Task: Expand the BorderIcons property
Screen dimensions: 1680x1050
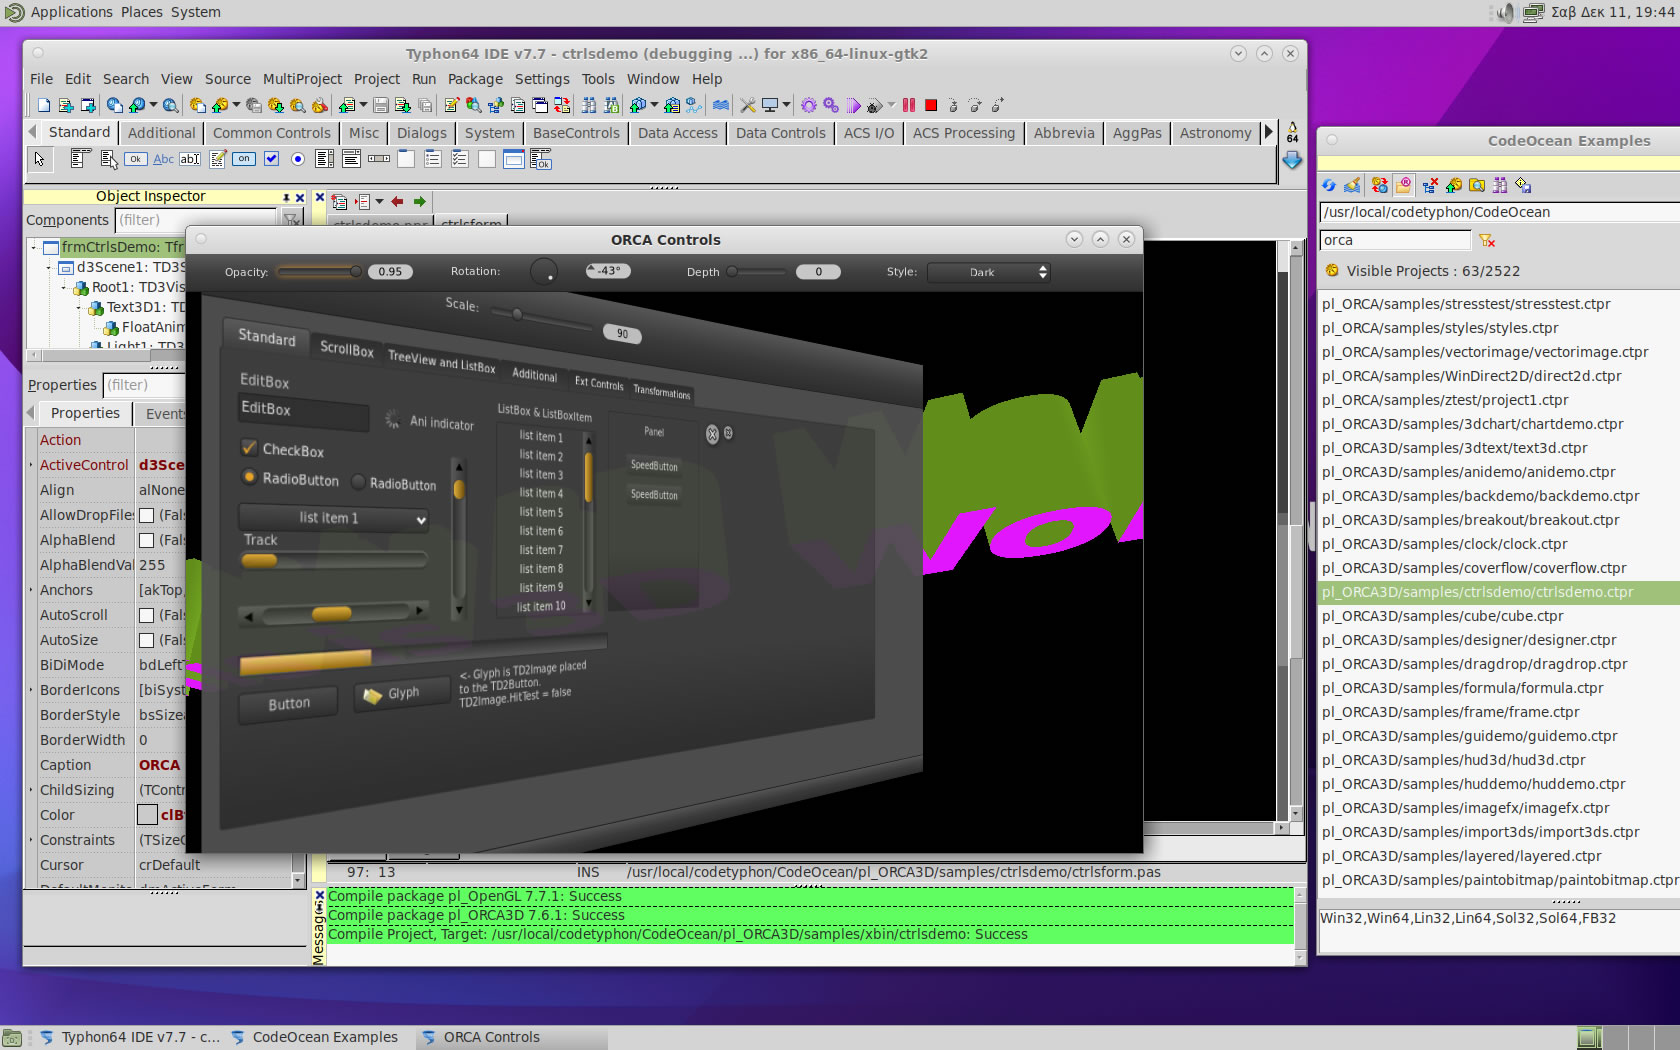Action: point(32,690)
